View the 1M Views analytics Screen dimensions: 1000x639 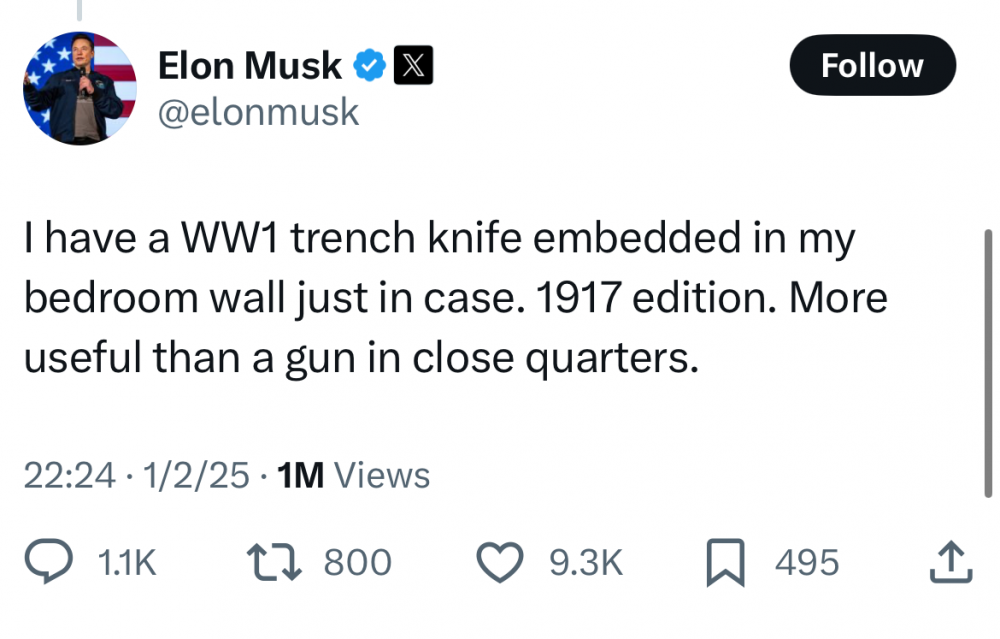tap(352, 475)
